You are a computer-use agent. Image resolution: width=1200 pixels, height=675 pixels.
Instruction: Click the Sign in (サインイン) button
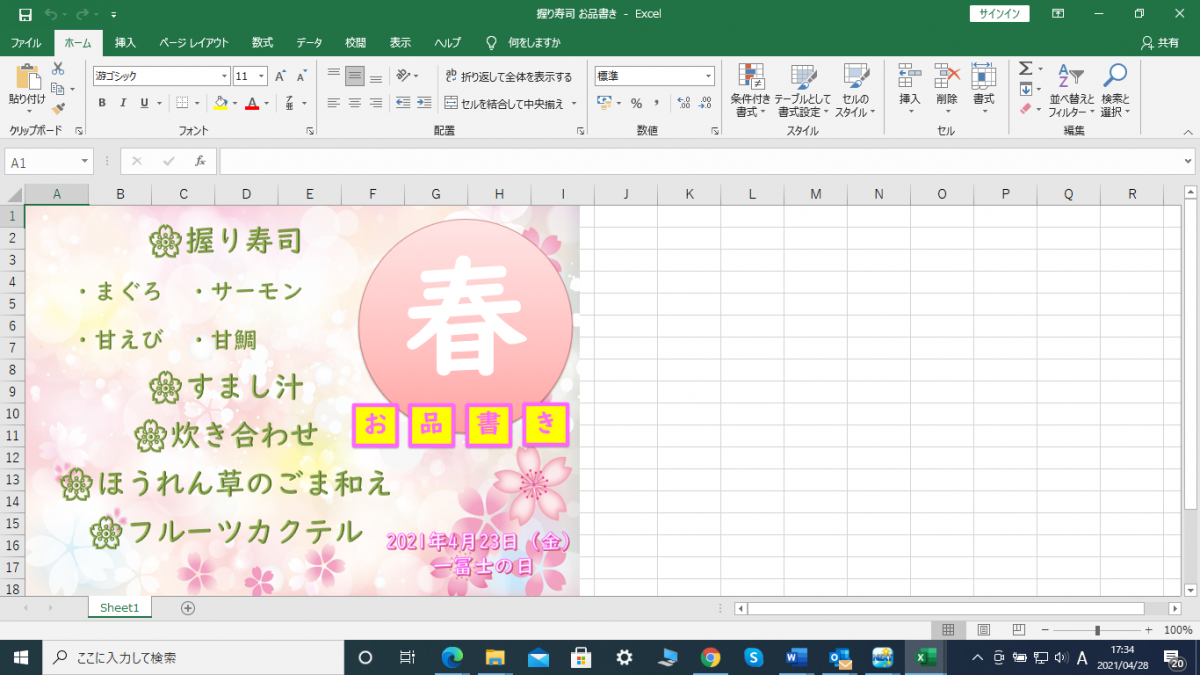(999, 14)
